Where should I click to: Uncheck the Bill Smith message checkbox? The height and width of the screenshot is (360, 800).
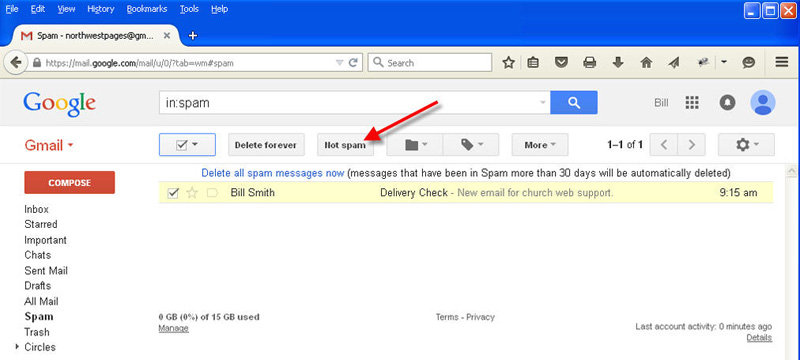click(173, 193)
